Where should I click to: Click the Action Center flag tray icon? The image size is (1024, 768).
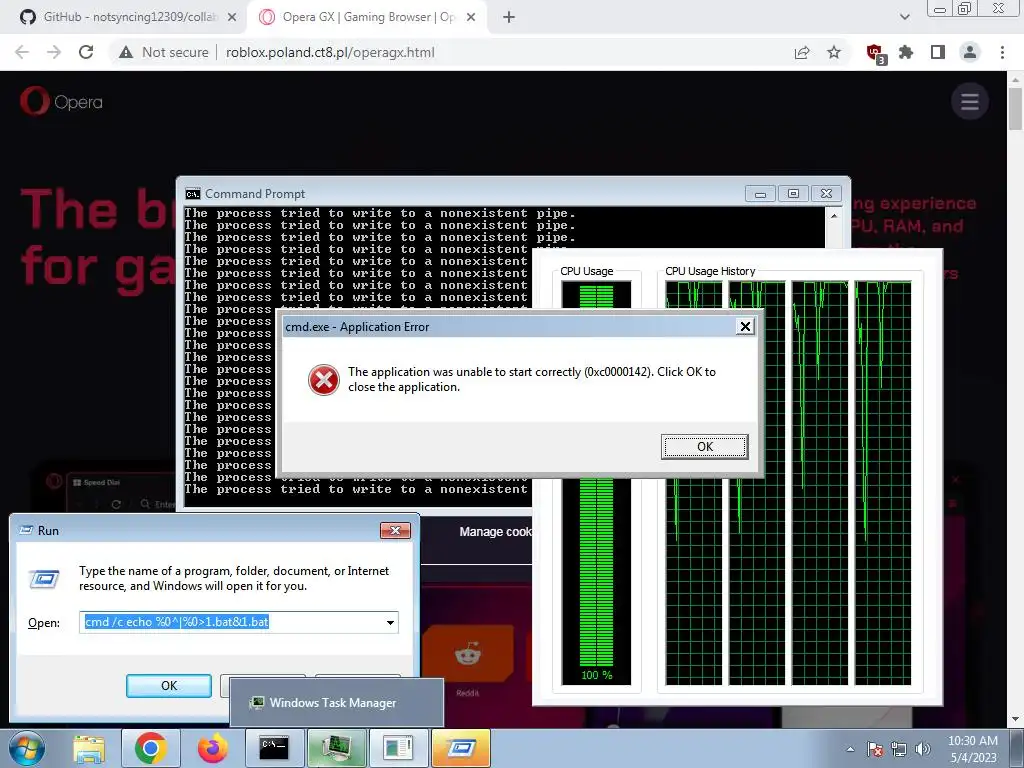[x=874, y=749]
